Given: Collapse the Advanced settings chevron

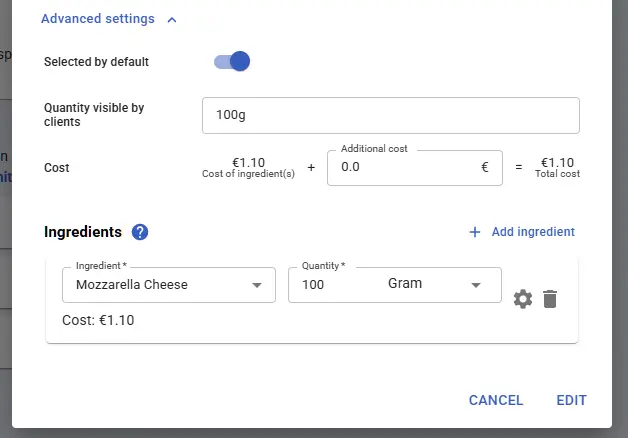Looking at the screenshot, I should (x=172, y=19).
